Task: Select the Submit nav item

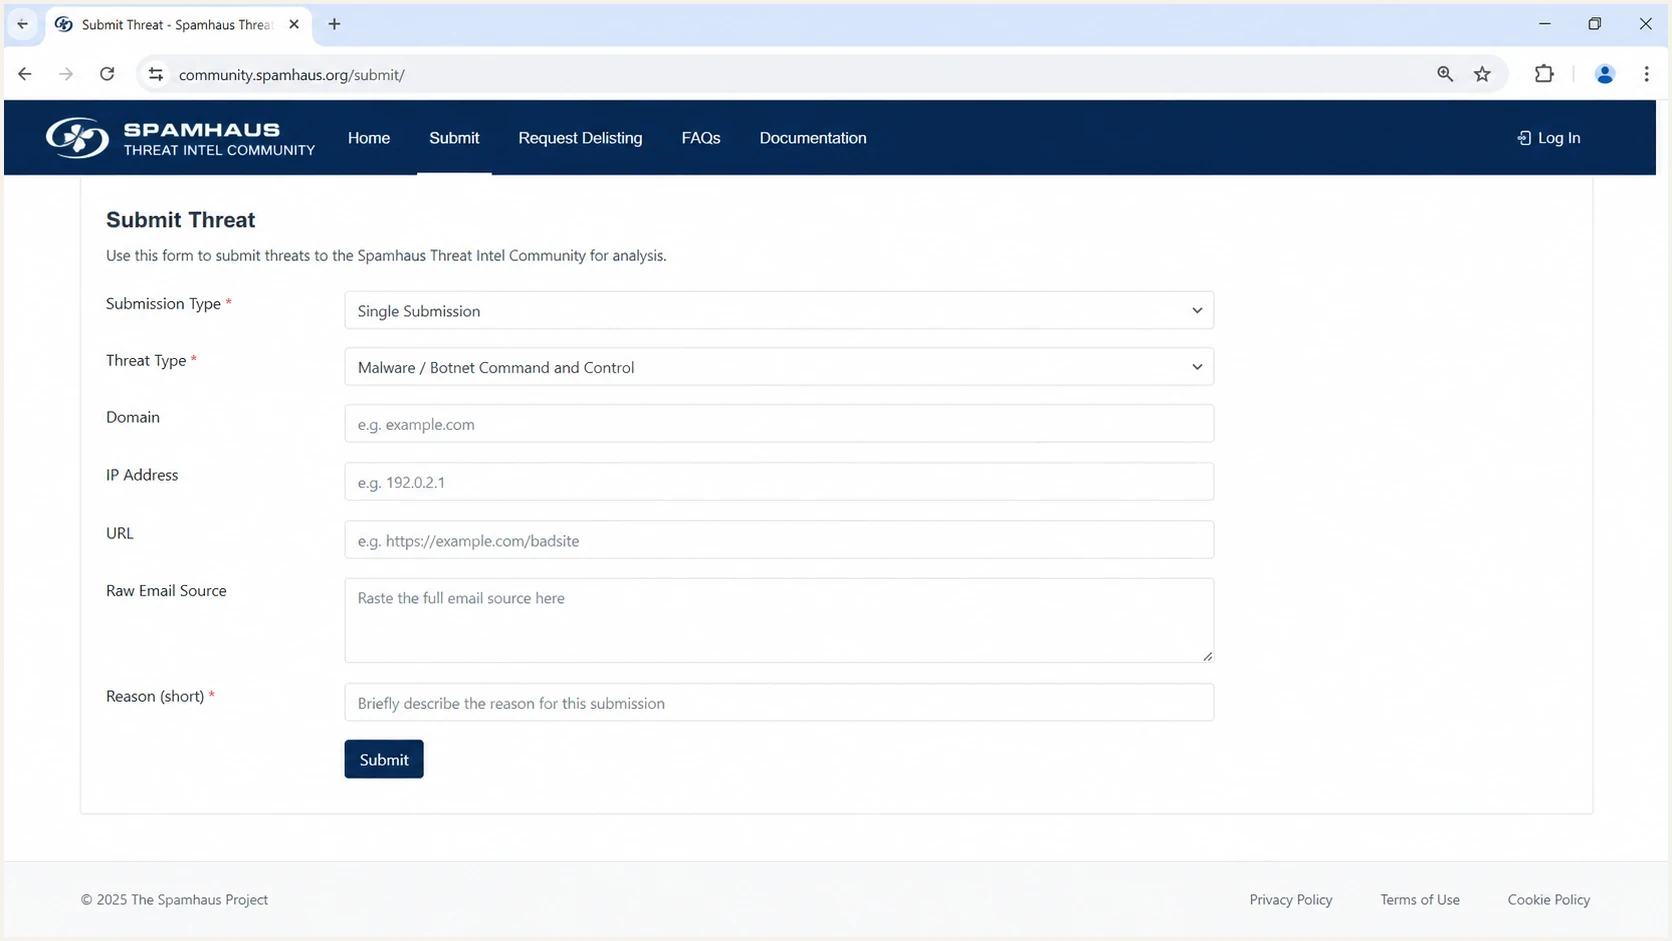Action: click(454, 138)
